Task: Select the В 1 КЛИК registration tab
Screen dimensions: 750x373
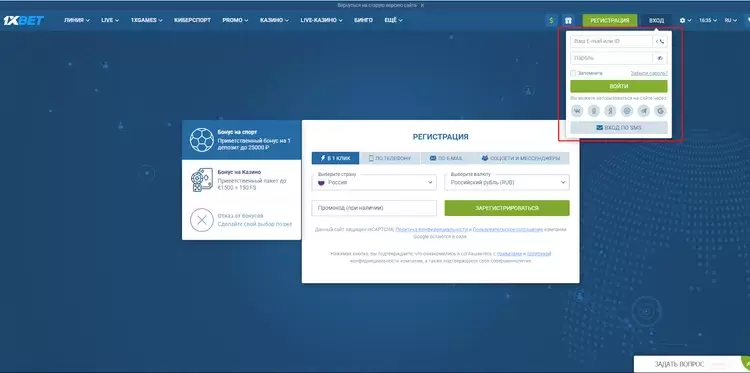Action: point(335,158)
